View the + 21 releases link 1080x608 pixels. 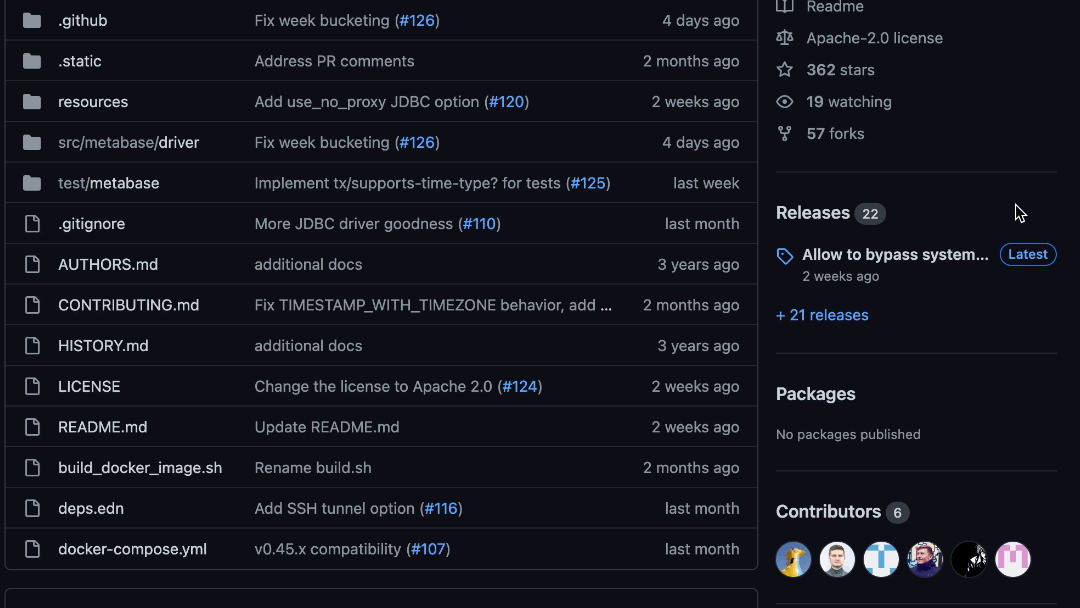[822, 315]
